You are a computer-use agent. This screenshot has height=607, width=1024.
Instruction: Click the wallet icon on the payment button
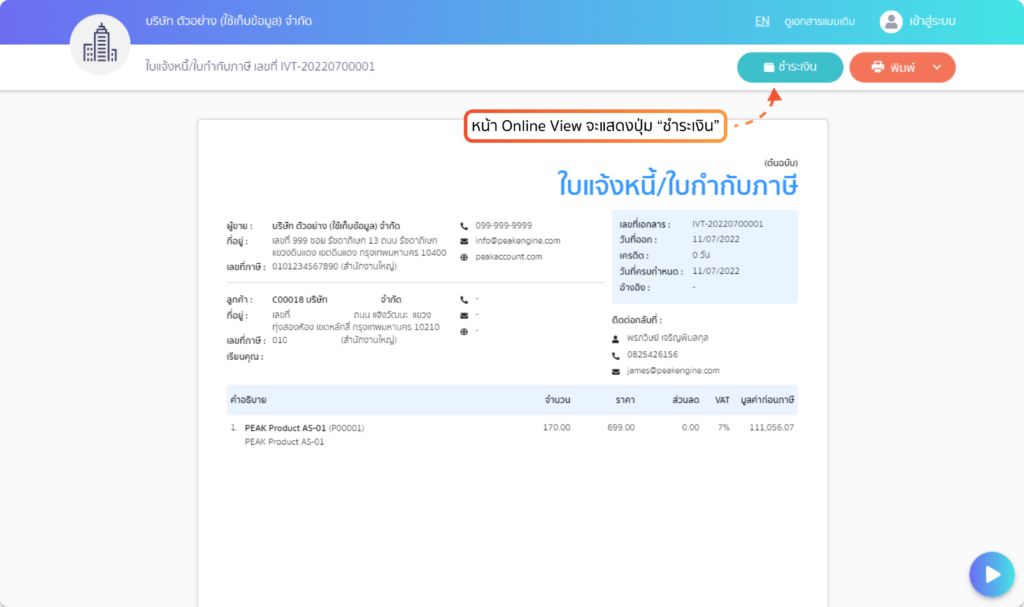(768, 66)
